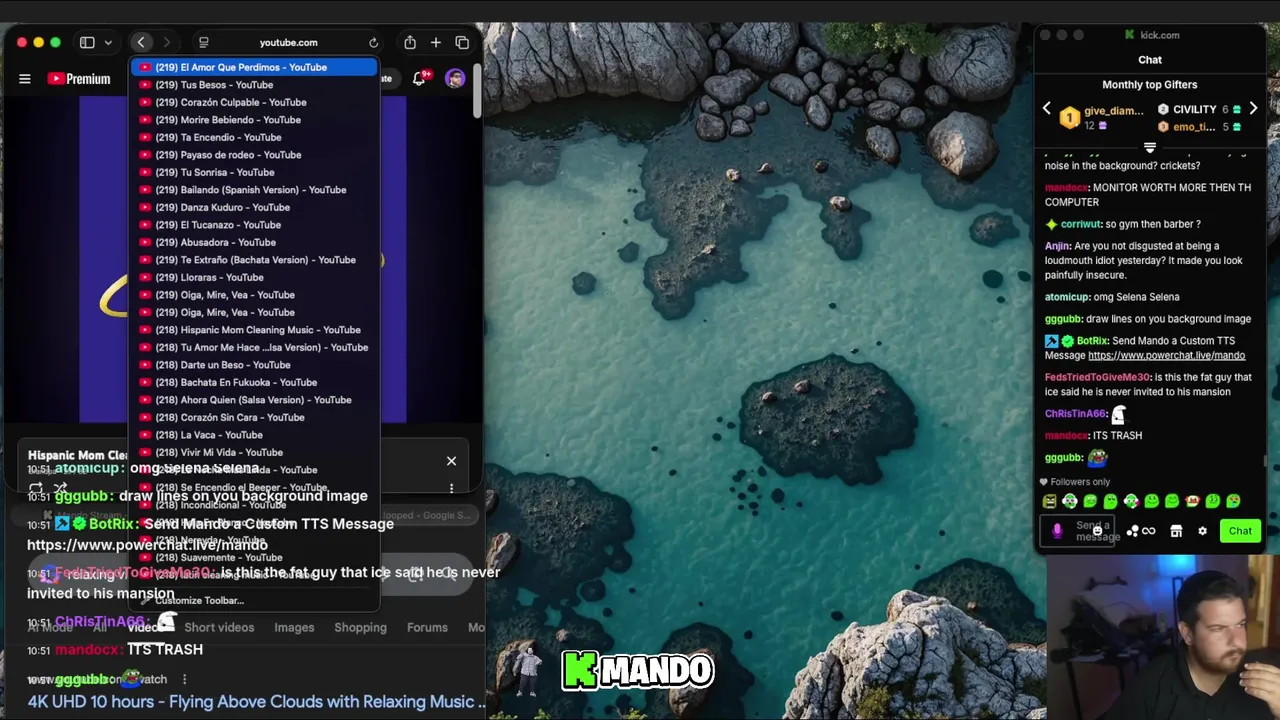Click username mandocx on ITS TRASH message
The width and height of the screenshot is (1280, 720).
click(1066, 435)
